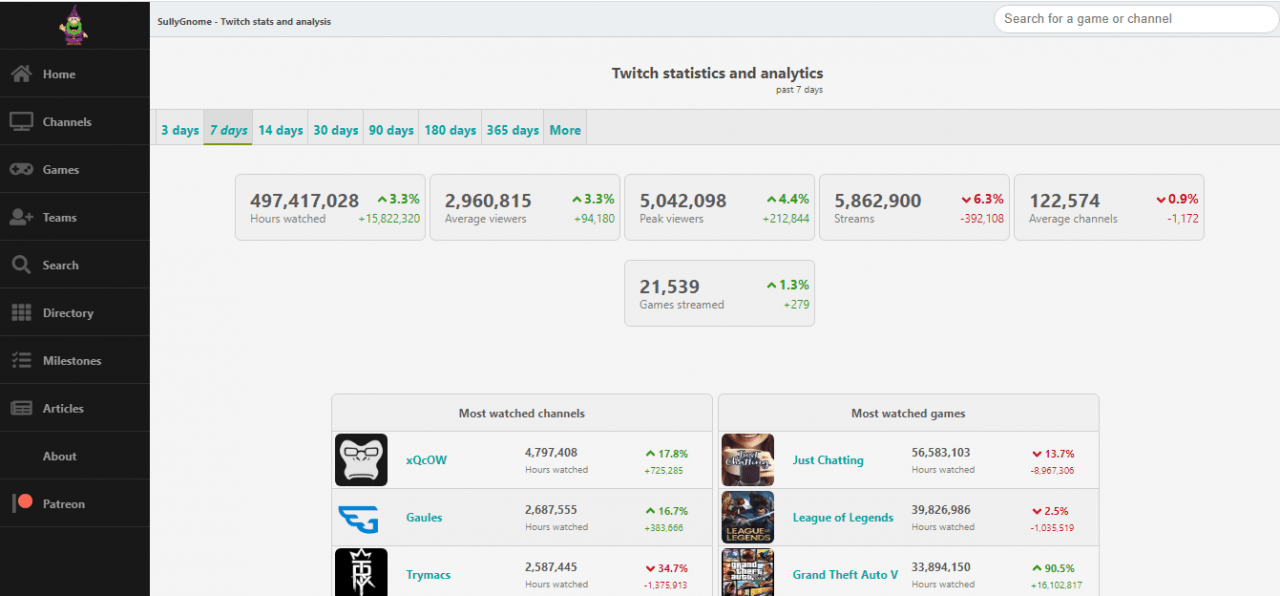
Task: Click the Channels monitor icon
Action: [x=21, y=122]
